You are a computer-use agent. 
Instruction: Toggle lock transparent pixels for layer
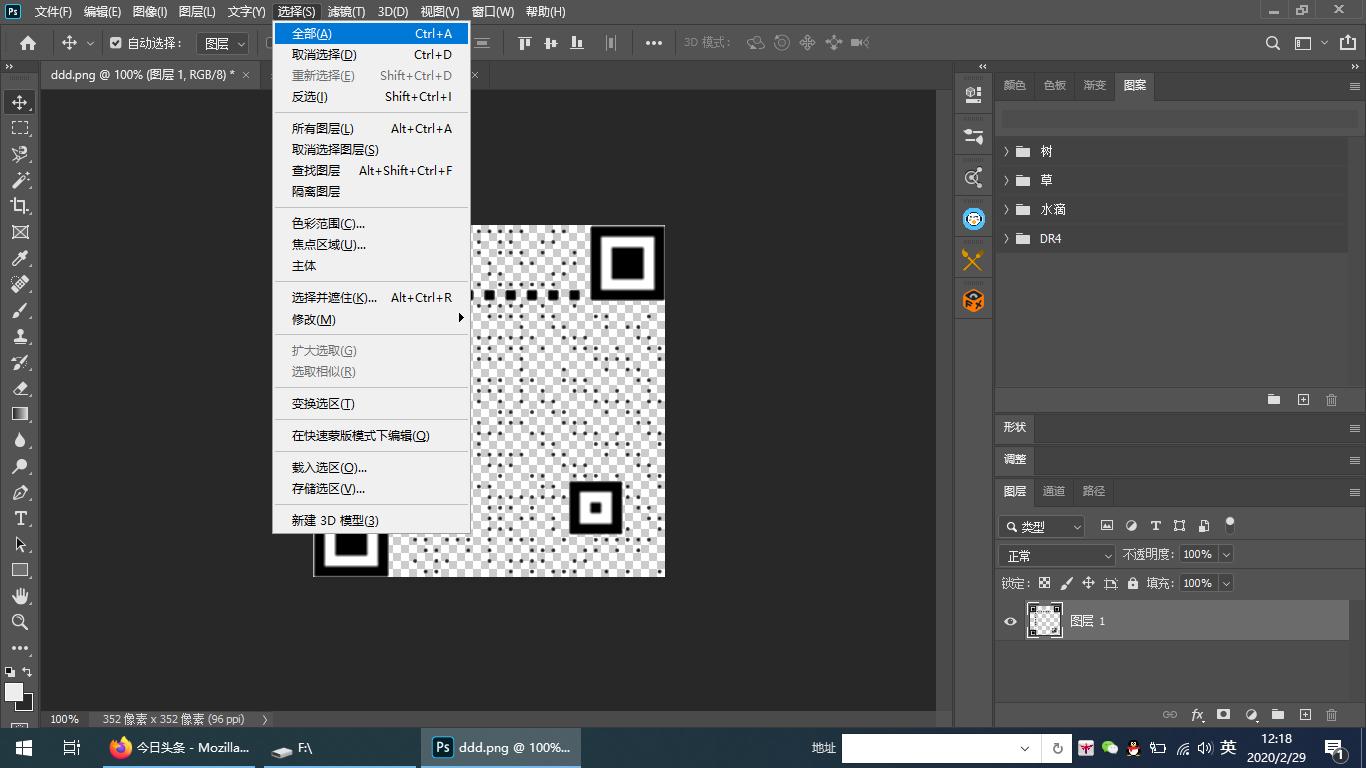[x=1044, y=583]
